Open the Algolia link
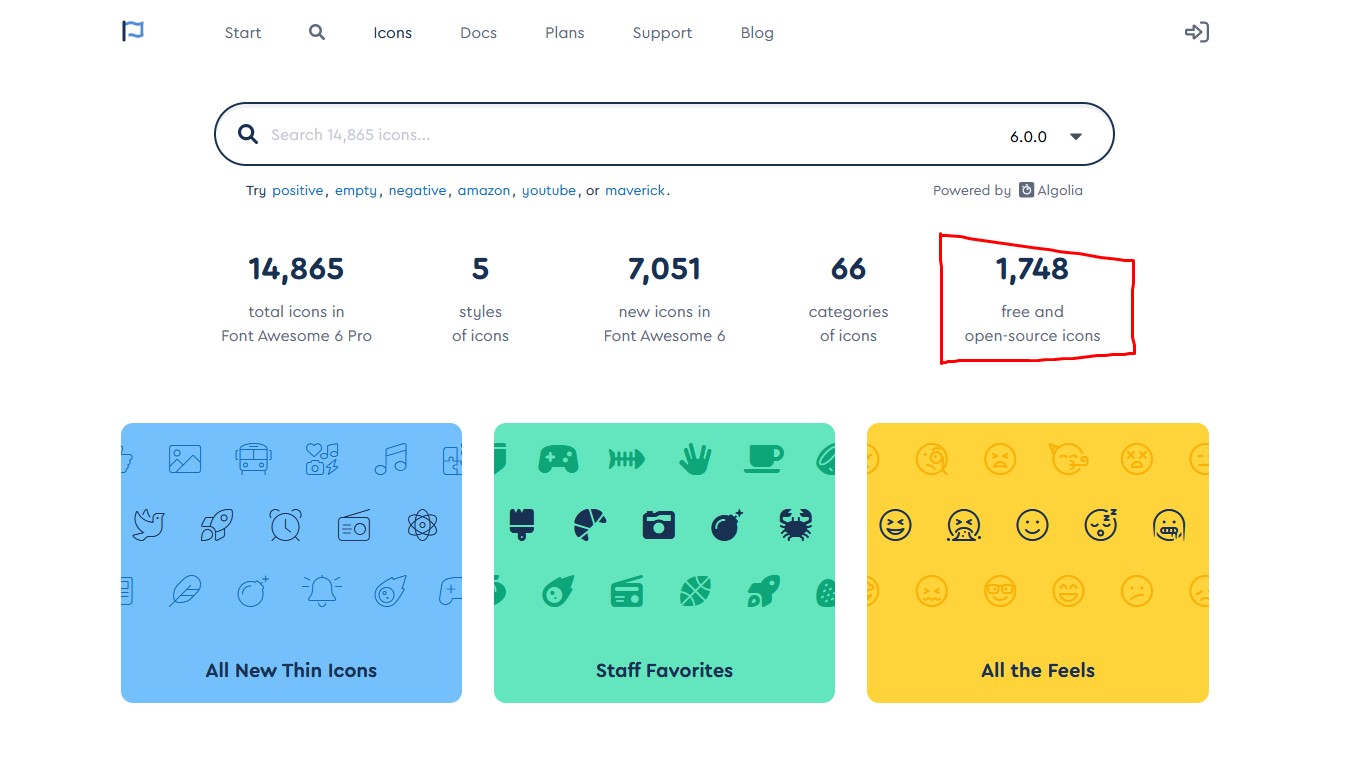This screenshot has width=1361, height=757. point(1051,190)
